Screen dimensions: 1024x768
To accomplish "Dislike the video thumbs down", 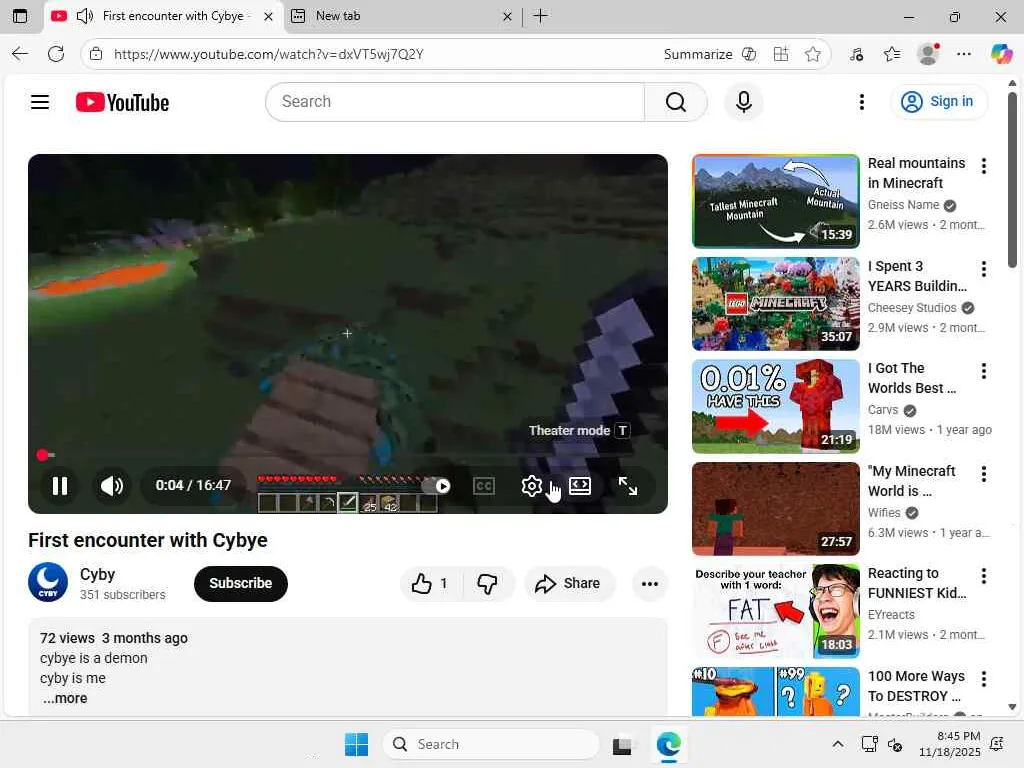I will click(x=488, y=583).
